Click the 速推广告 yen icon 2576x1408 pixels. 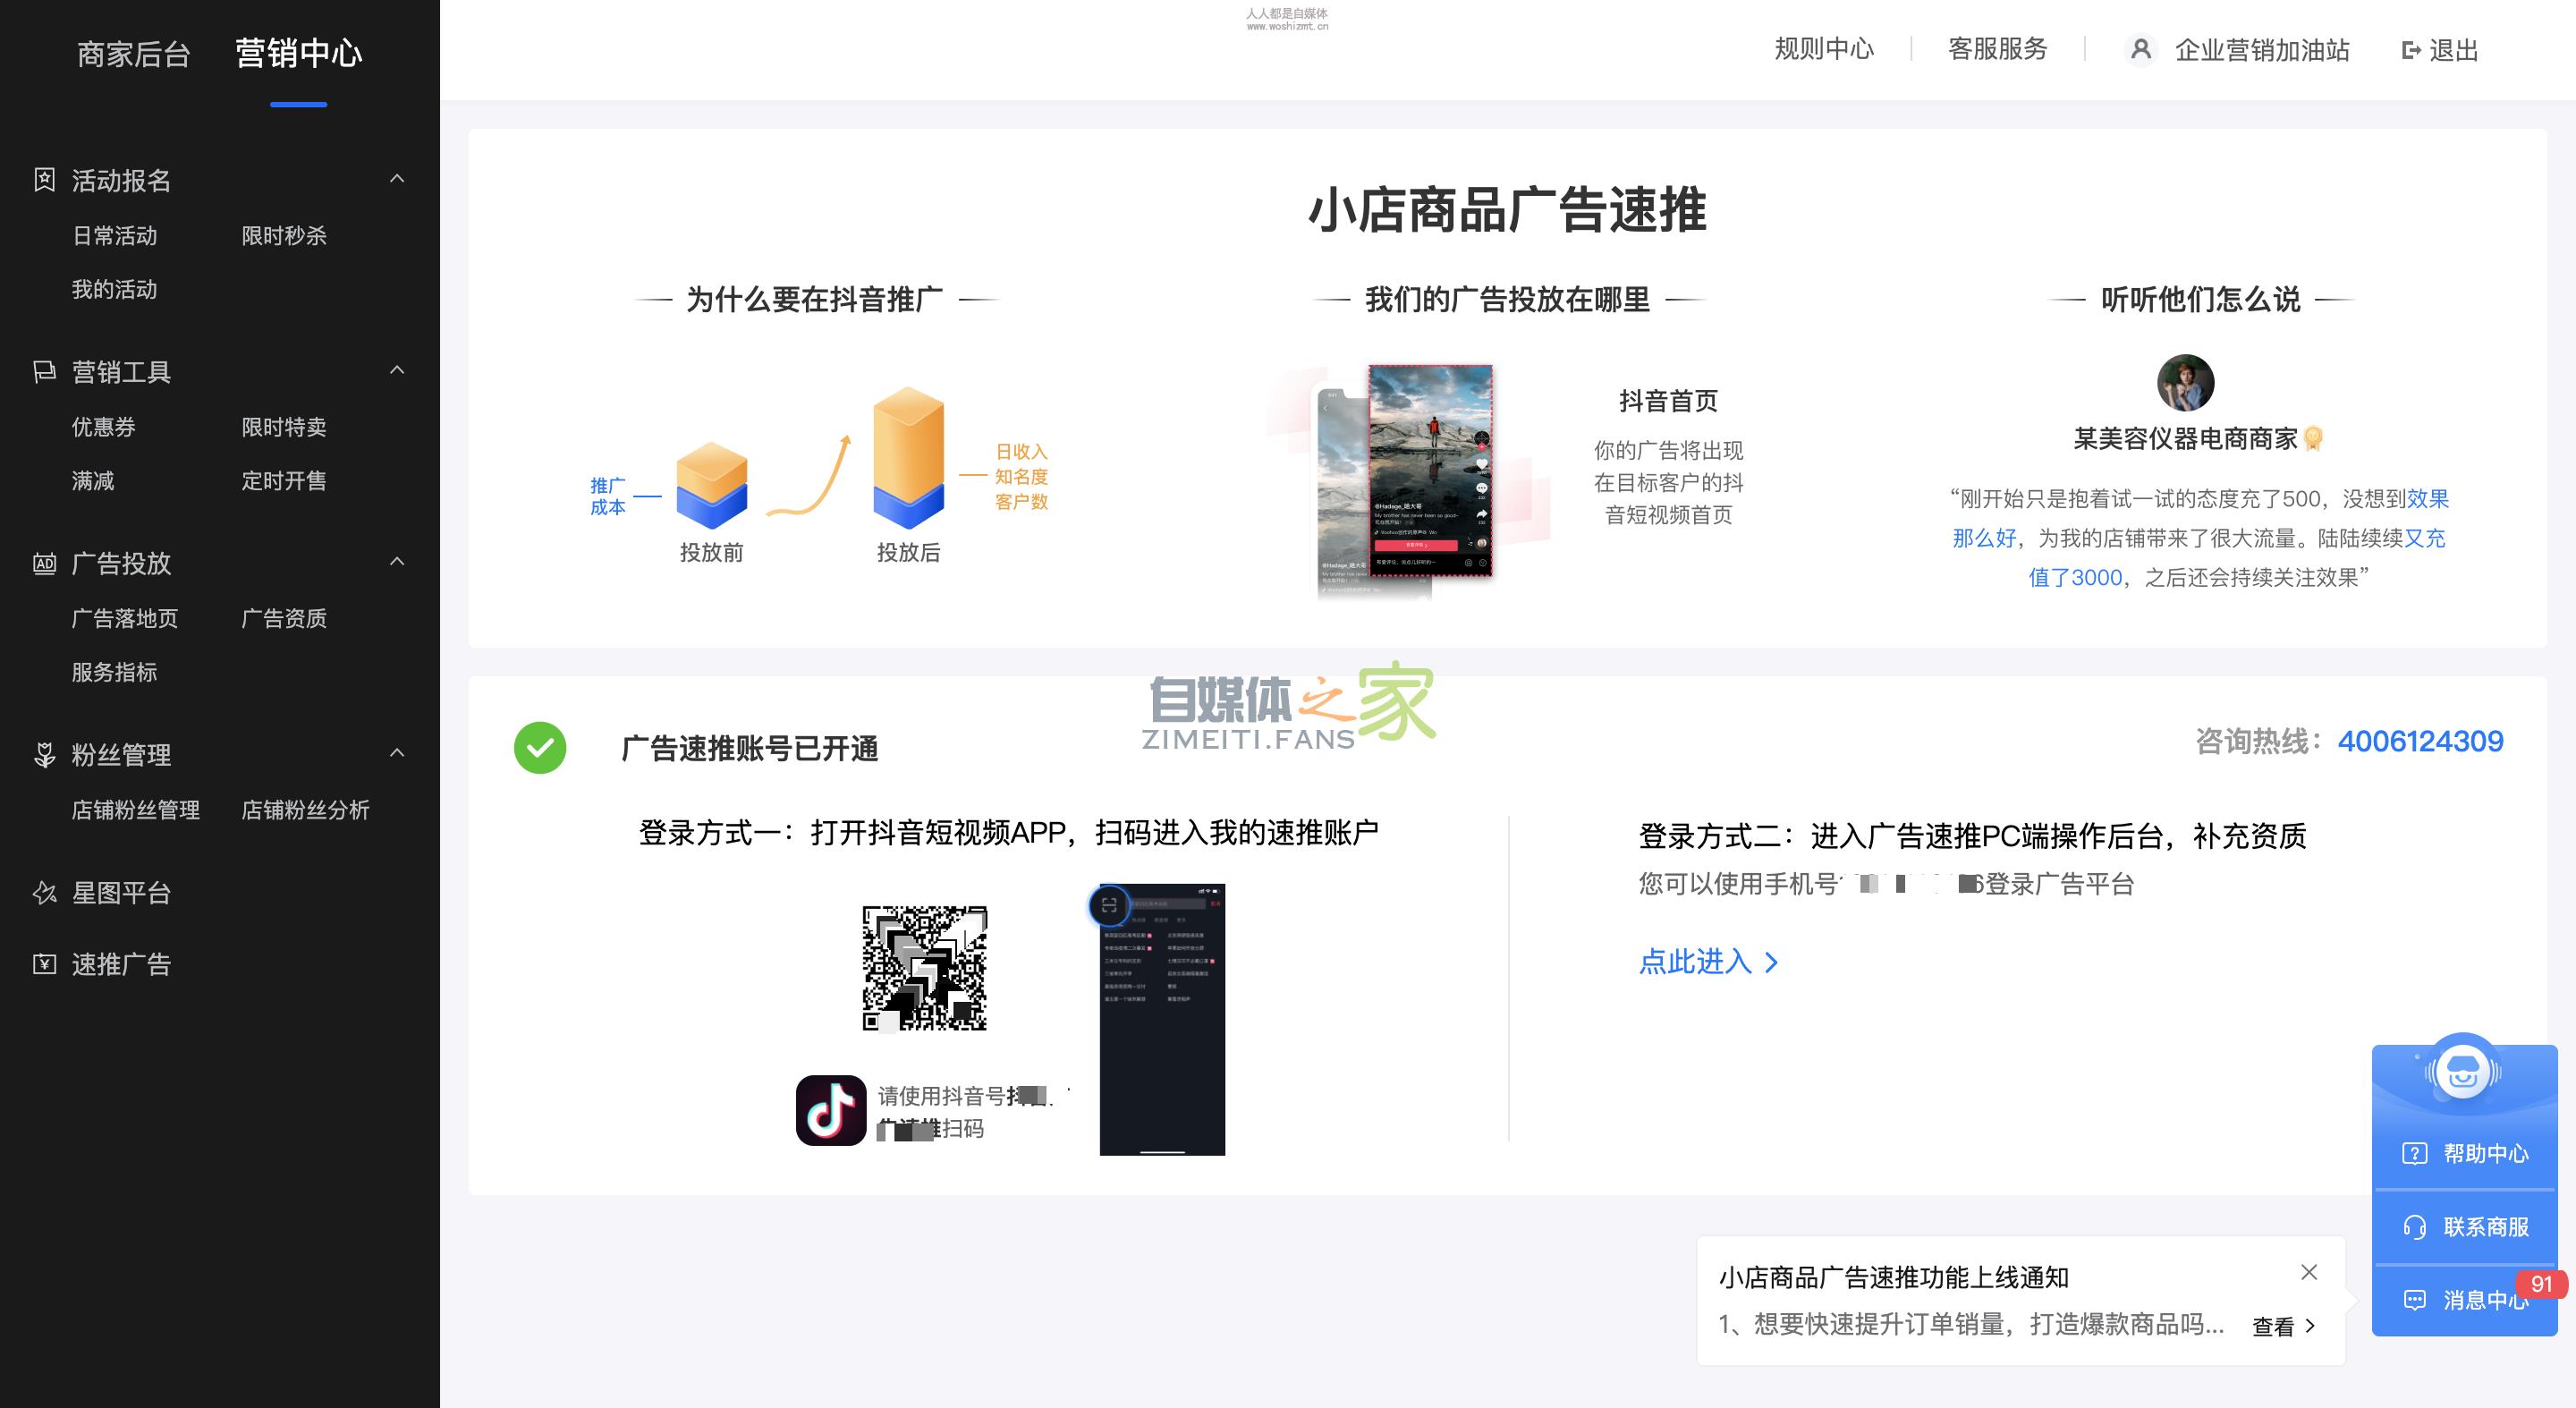point(44,964)
